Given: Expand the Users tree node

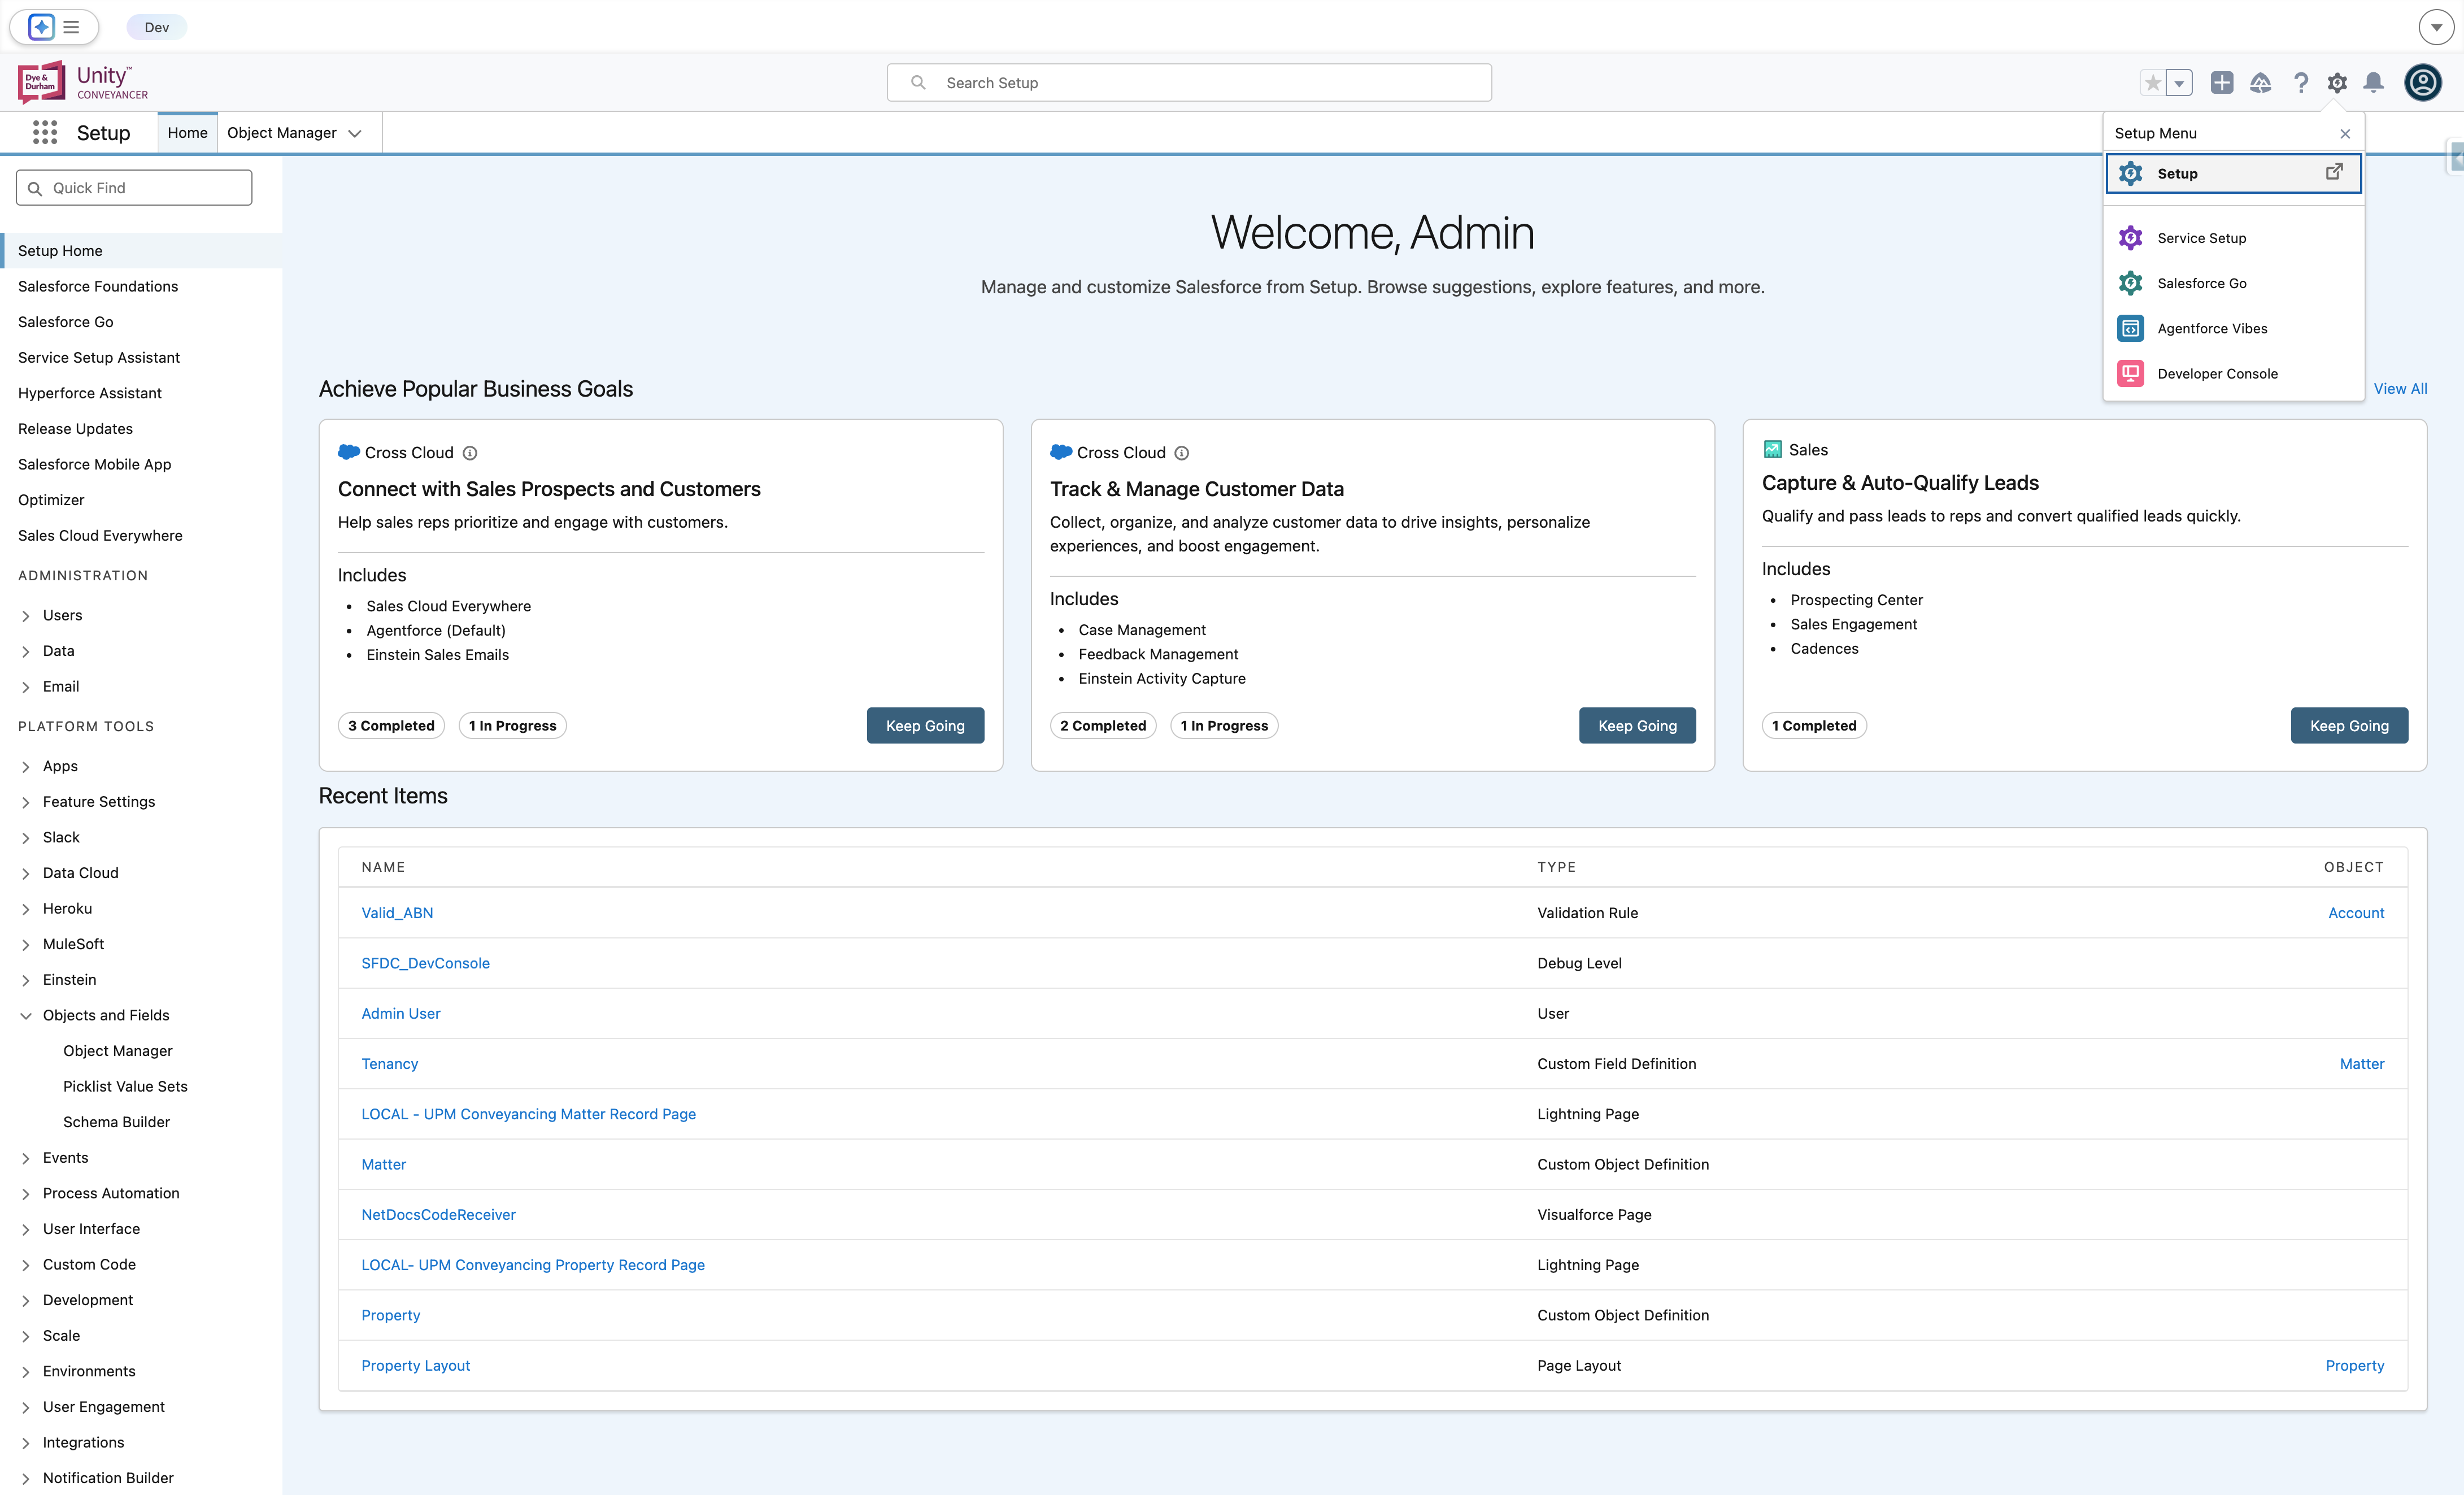Looking at the screenshot, I should [x=26, y=616].
